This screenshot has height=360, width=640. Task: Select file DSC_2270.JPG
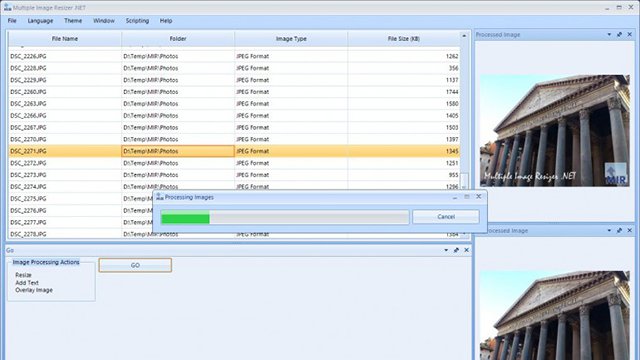tap(28, 139)
